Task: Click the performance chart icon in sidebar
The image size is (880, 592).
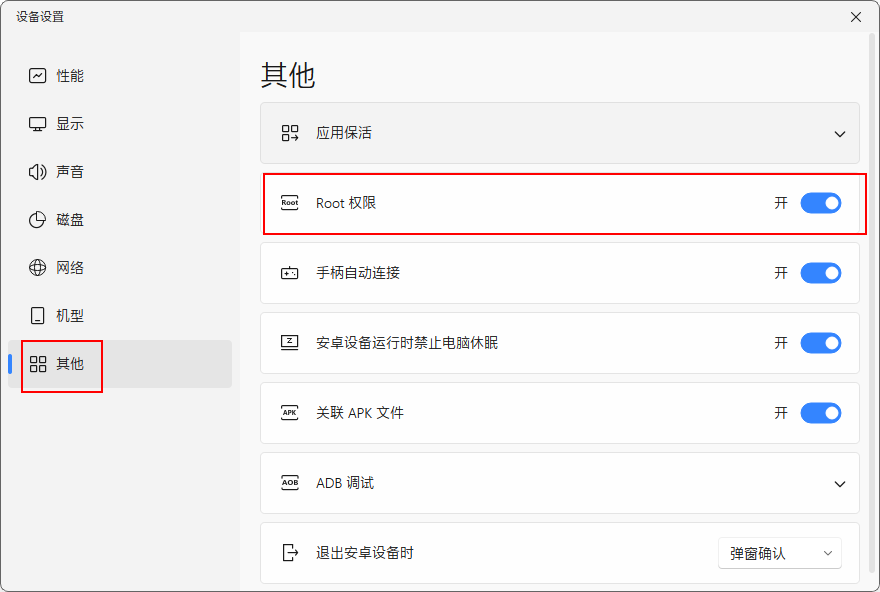Action: 38,76
